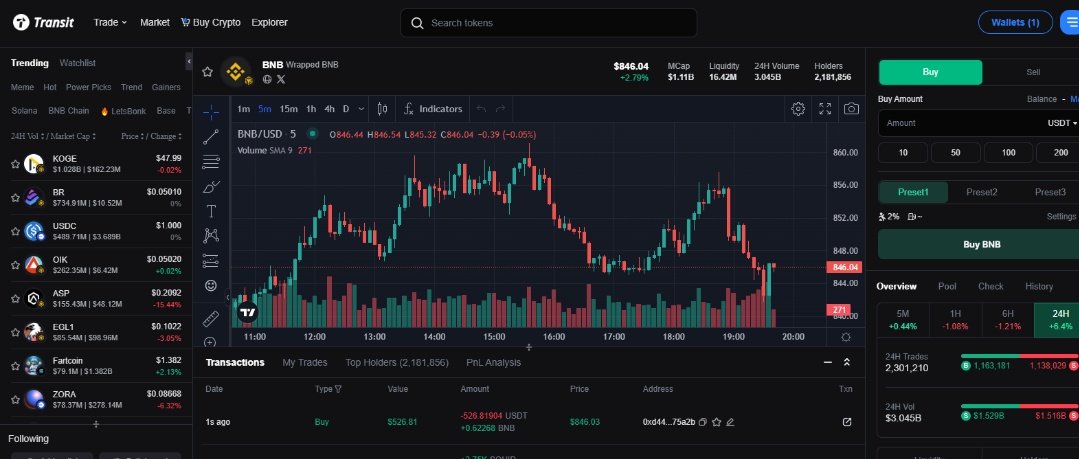Select the forecasting and measurement tool

pos(211,261)
